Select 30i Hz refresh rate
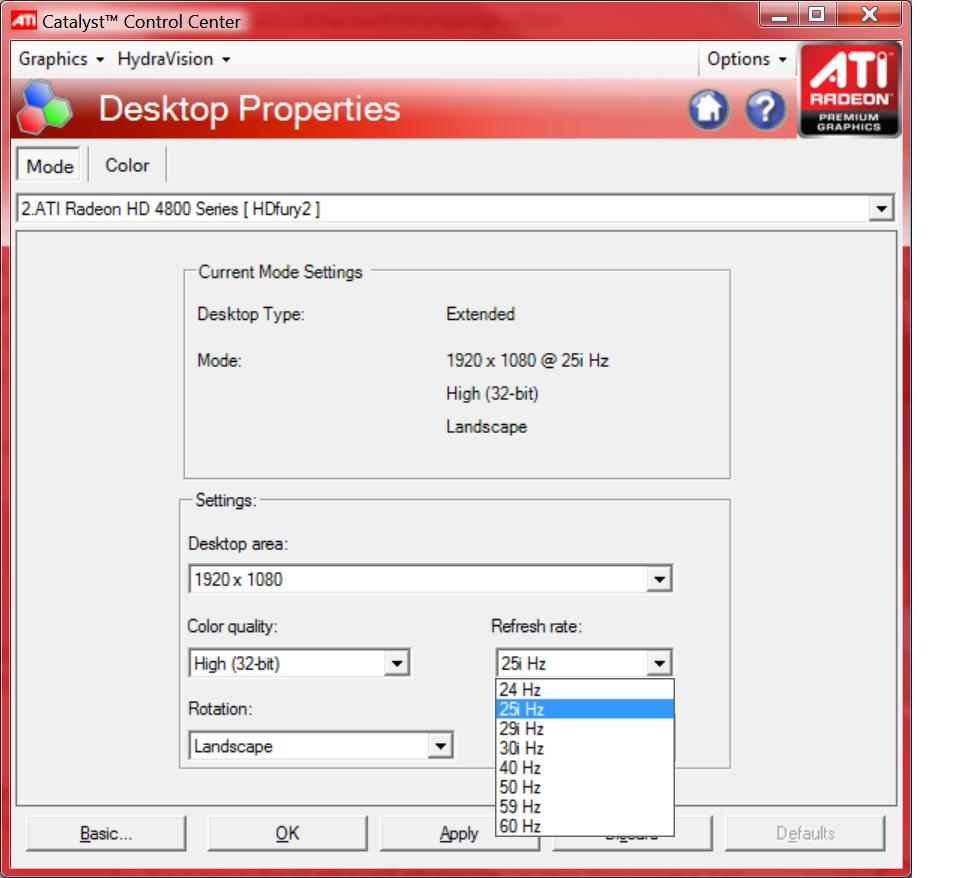Image resolution: width=960 pixels, height=878 pixels. [x=585, y=748]
